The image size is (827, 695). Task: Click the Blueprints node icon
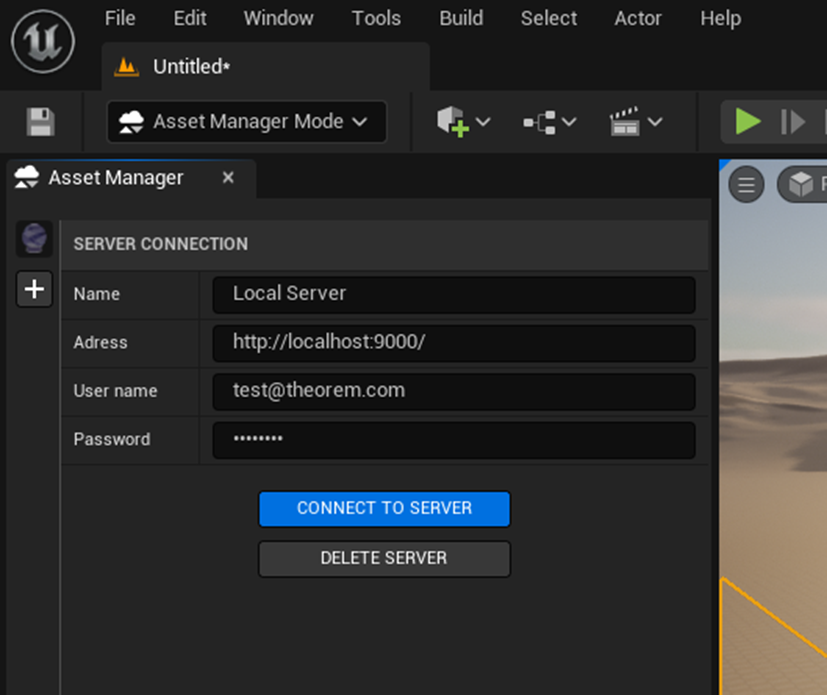(539, 122)
